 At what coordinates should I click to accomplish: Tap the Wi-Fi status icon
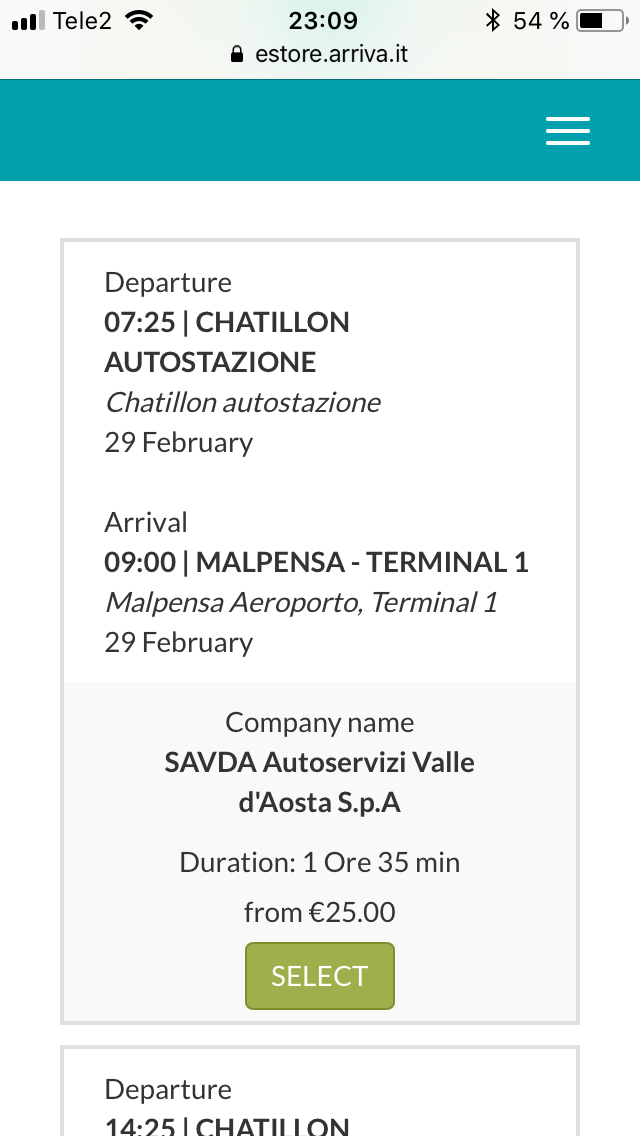coord(138,20)
